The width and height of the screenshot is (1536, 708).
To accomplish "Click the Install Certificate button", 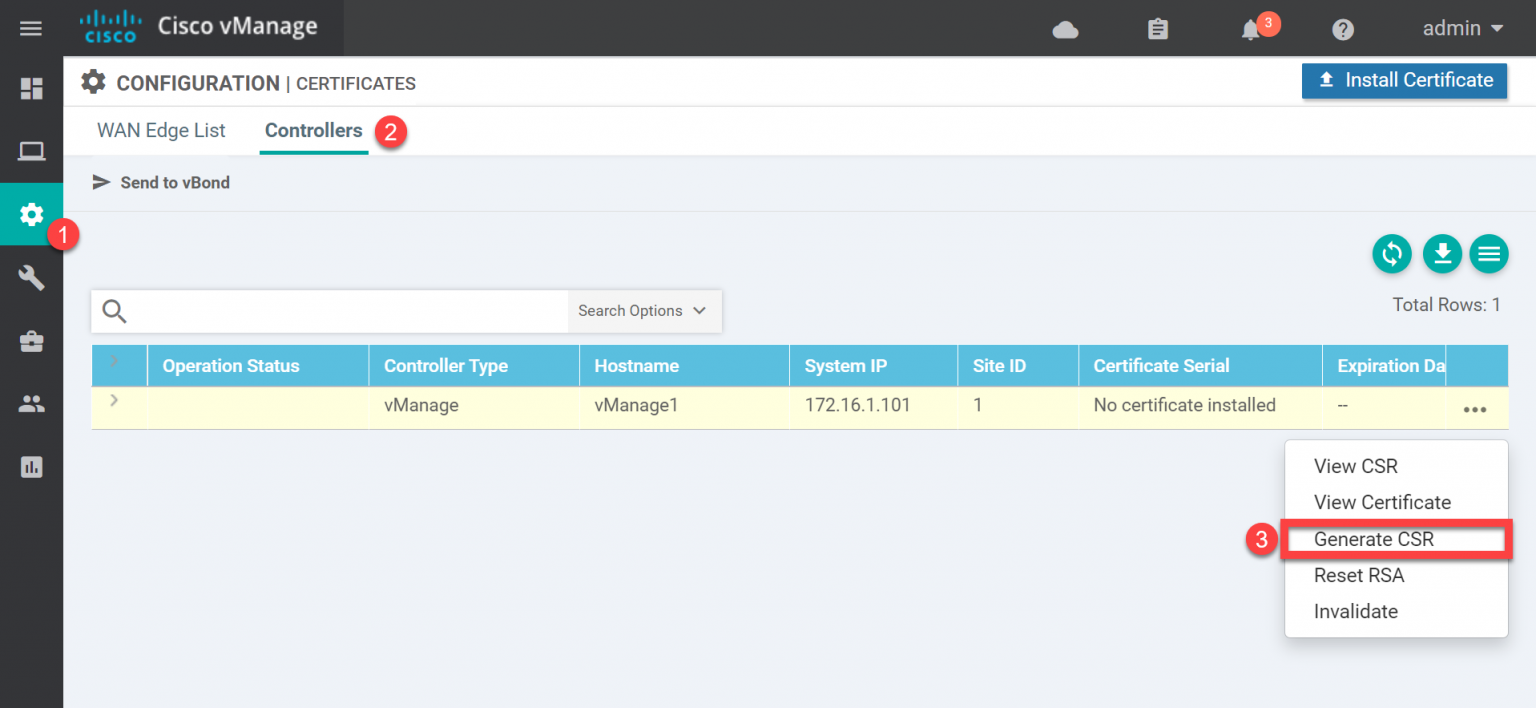I will coord(1404,81).
